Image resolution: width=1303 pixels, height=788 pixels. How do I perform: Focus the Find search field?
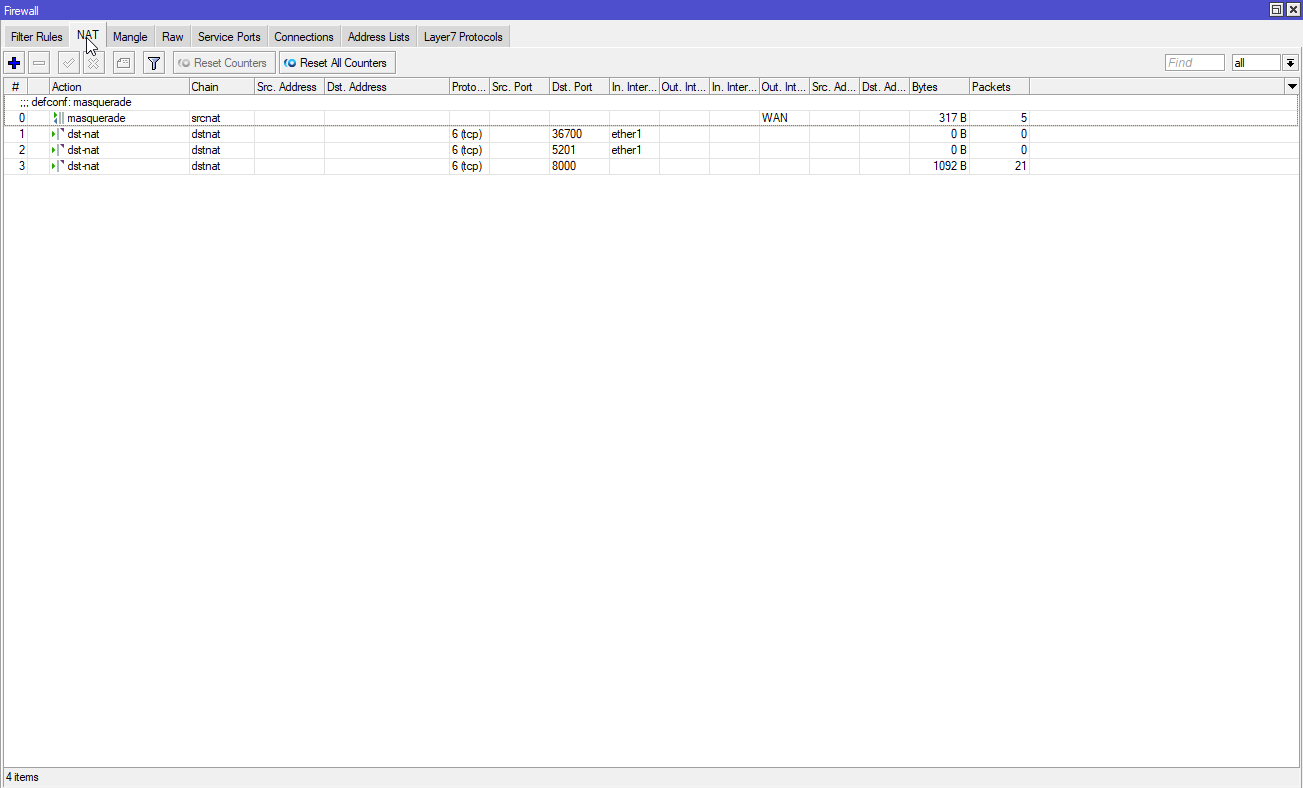(1195, 63)
